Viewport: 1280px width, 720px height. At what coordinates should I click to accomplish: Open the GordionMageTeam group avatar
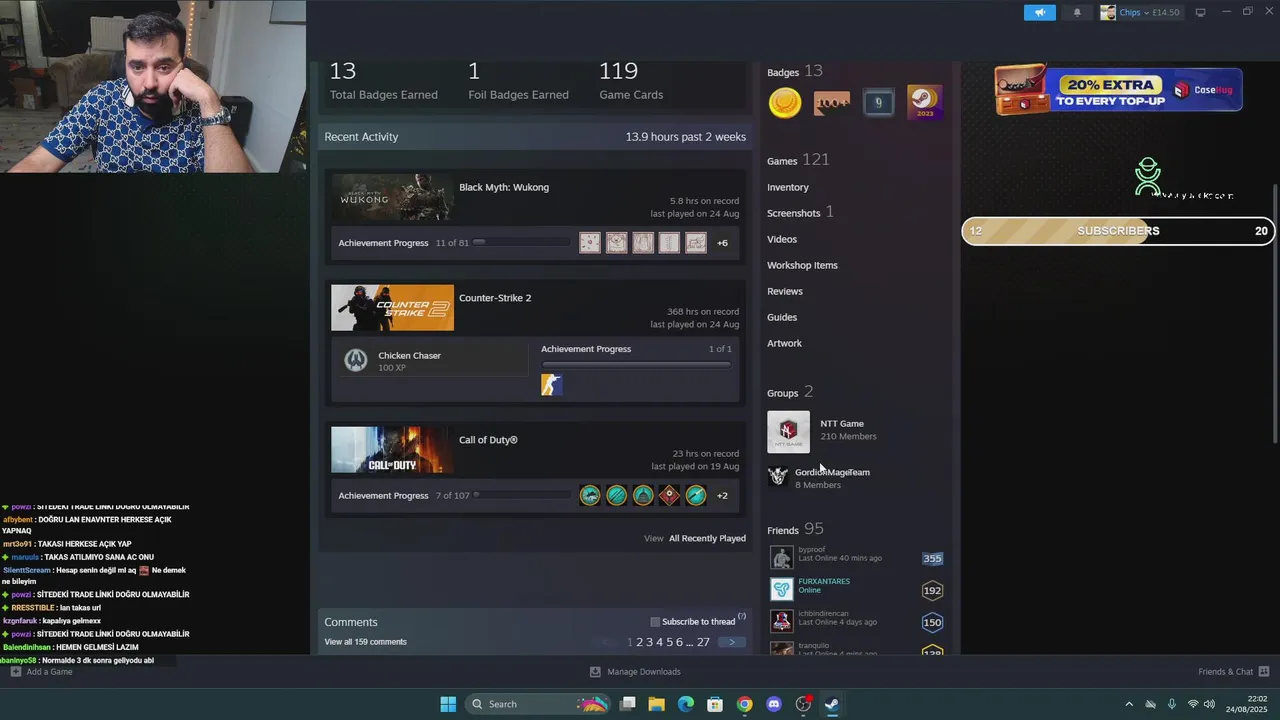coord(778,477)
